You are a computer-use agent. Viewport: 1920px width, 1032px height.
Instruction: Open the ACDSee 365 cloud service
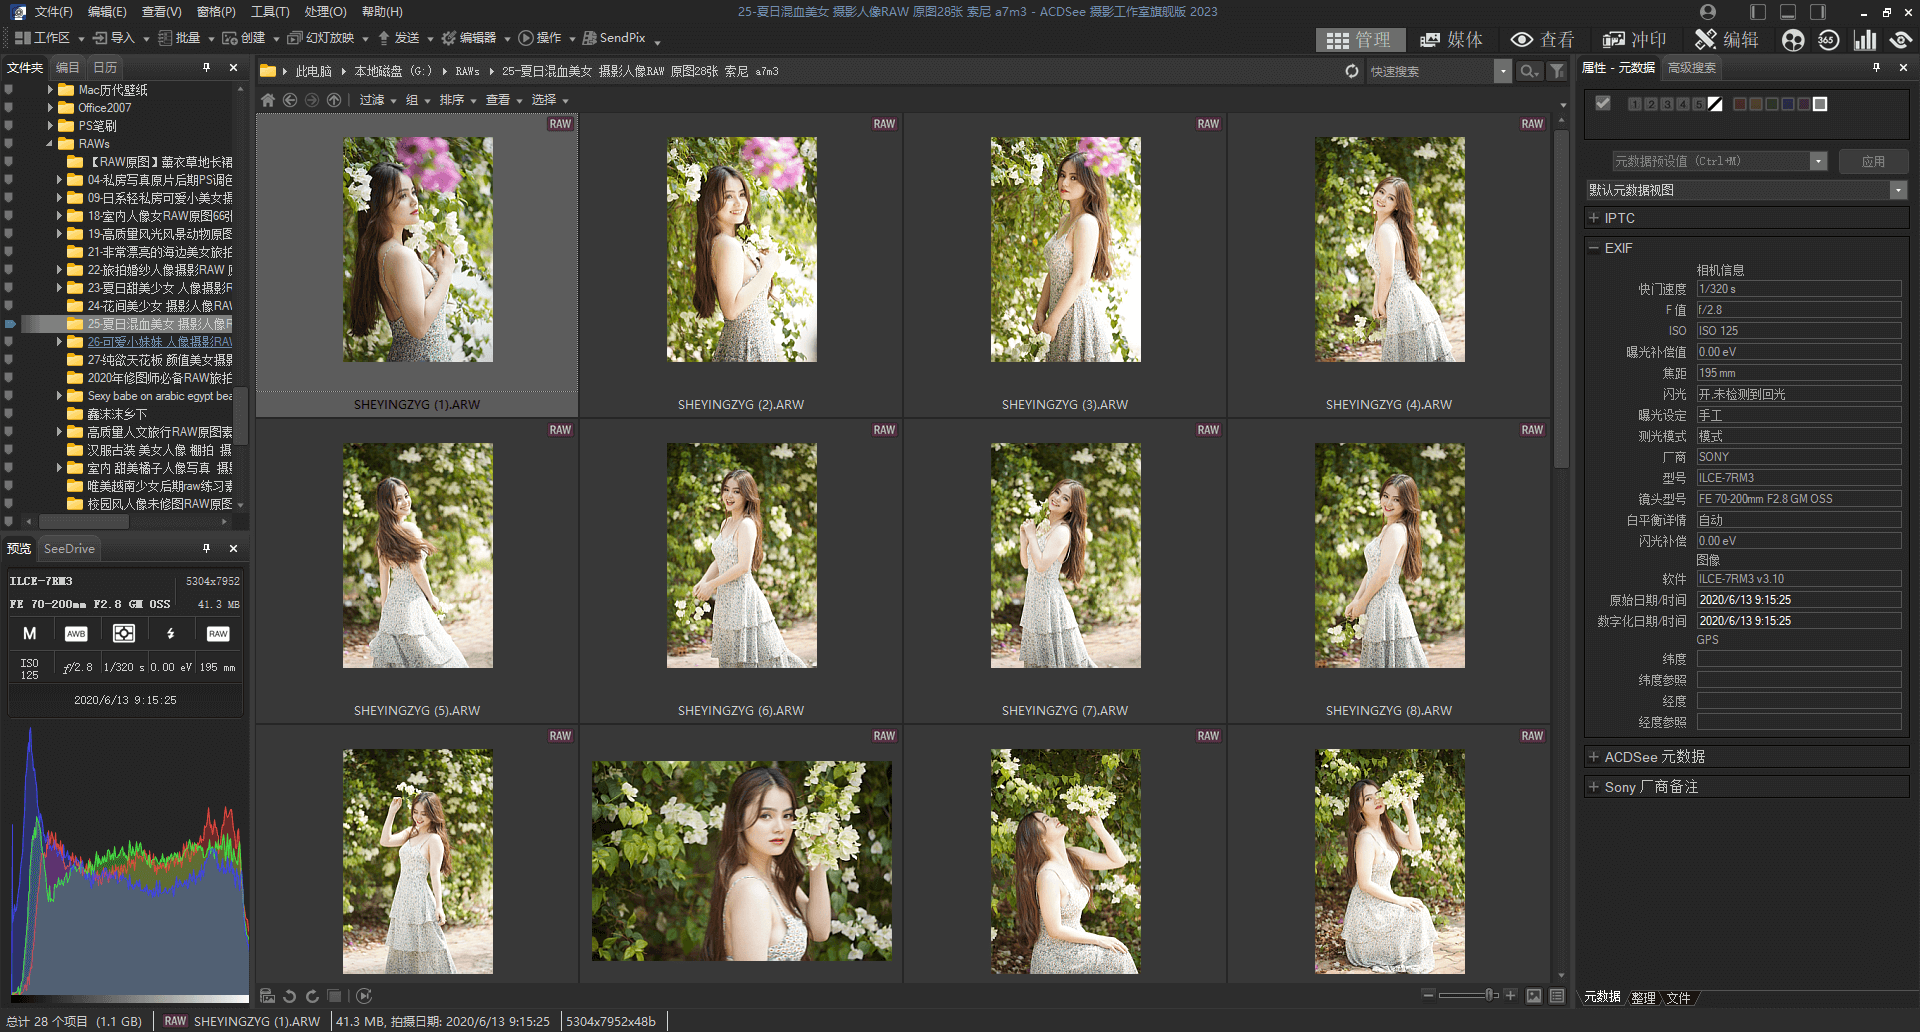[1829, 40]
